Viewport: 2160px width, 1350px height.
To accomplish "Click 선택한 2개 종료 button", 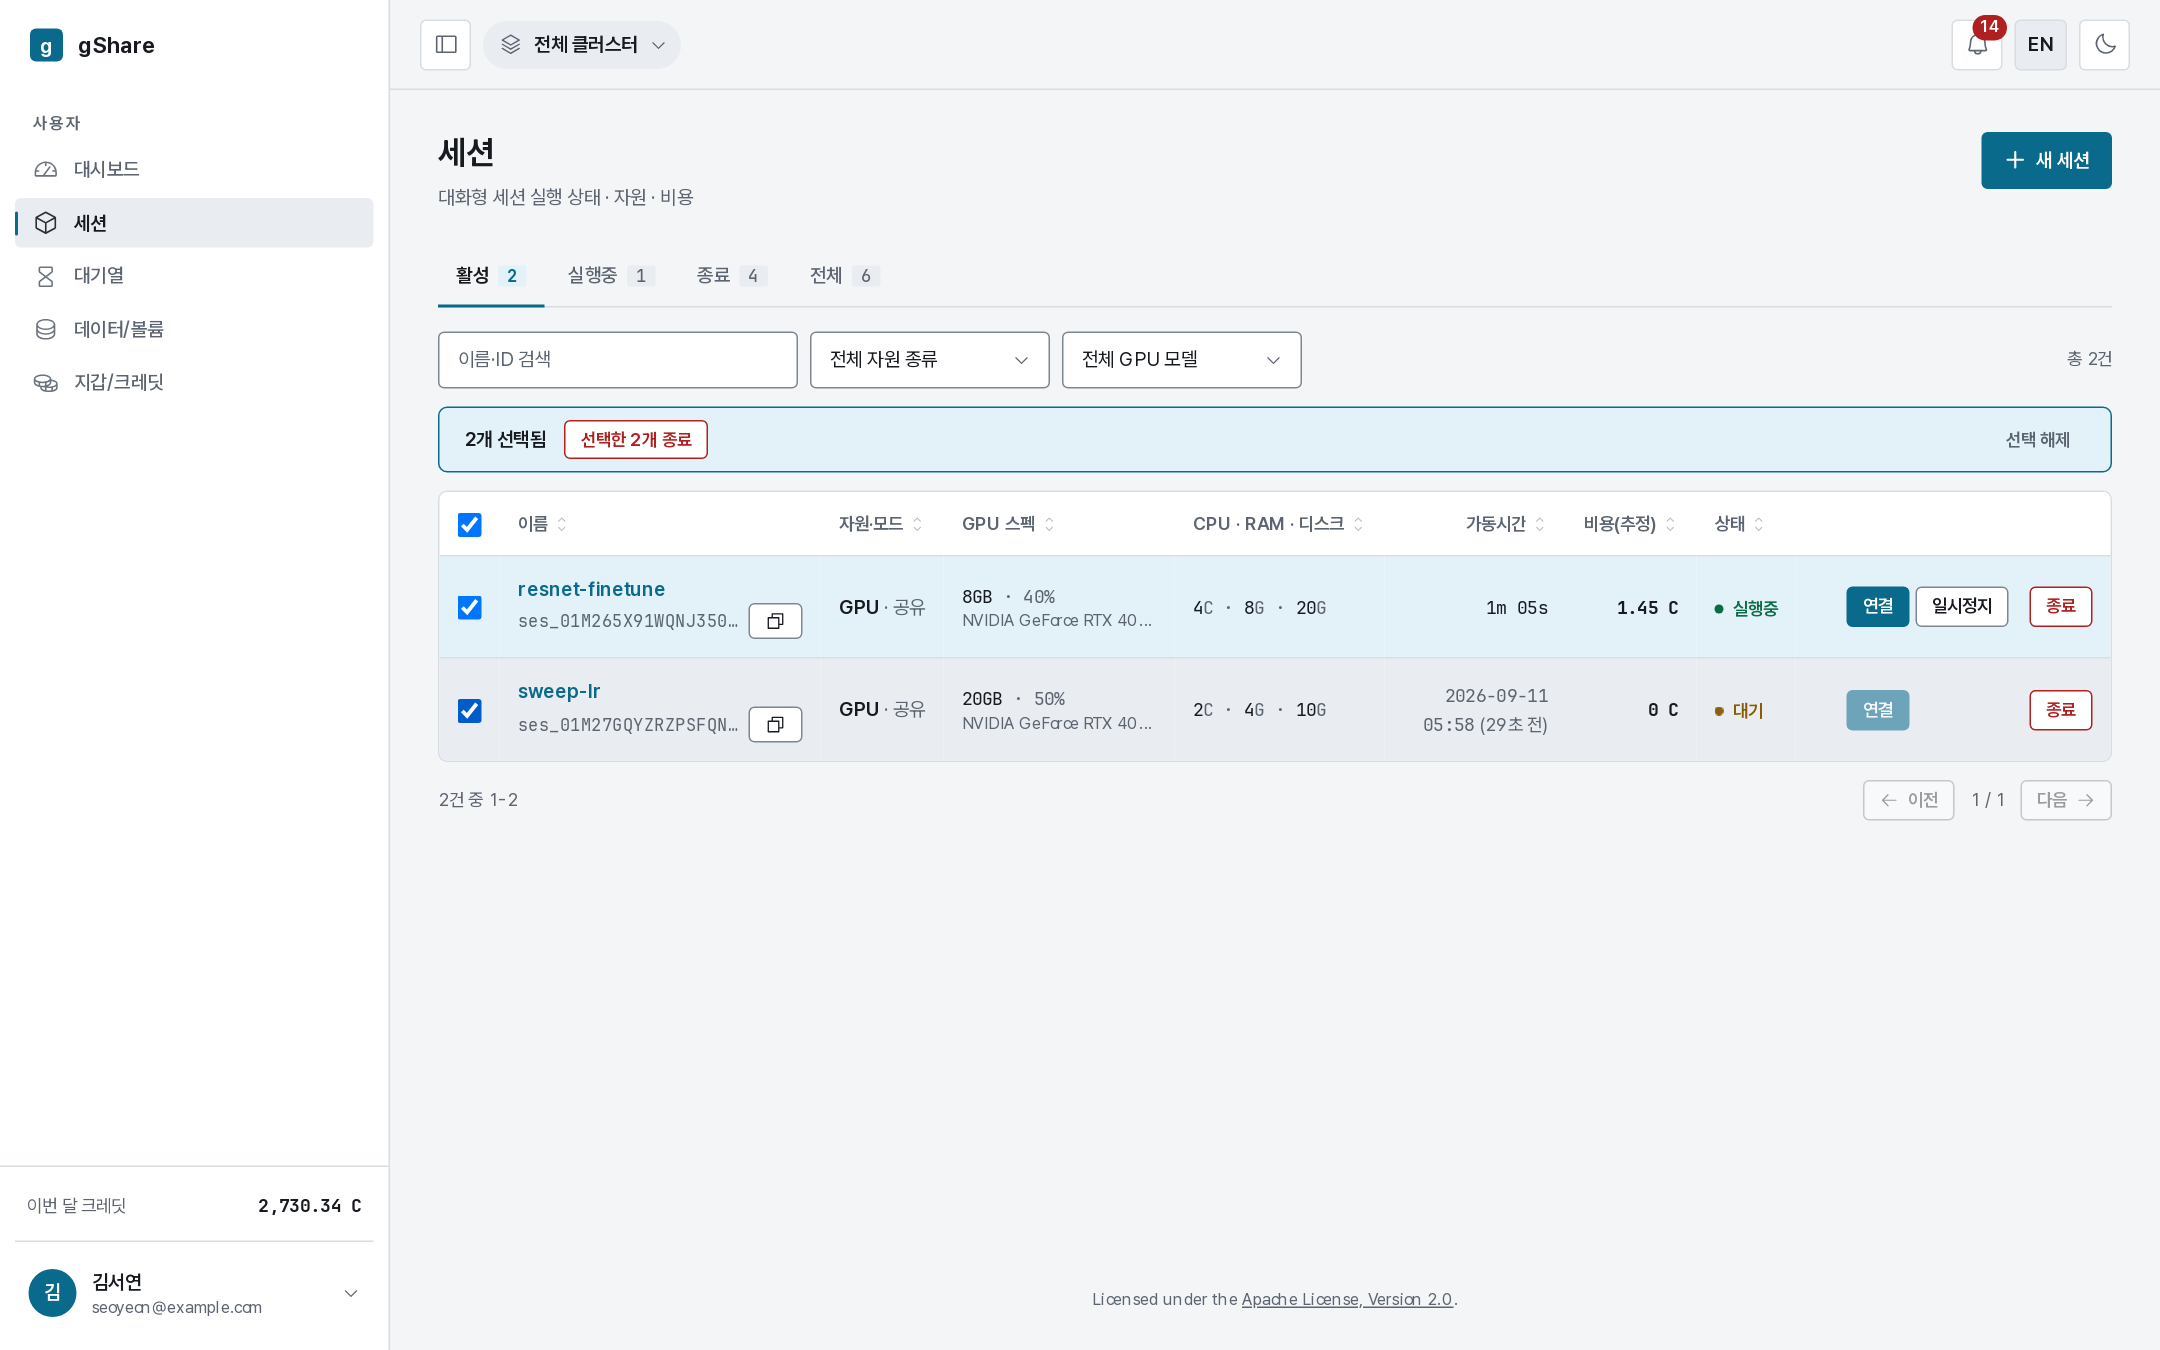I will click(636, 440).
